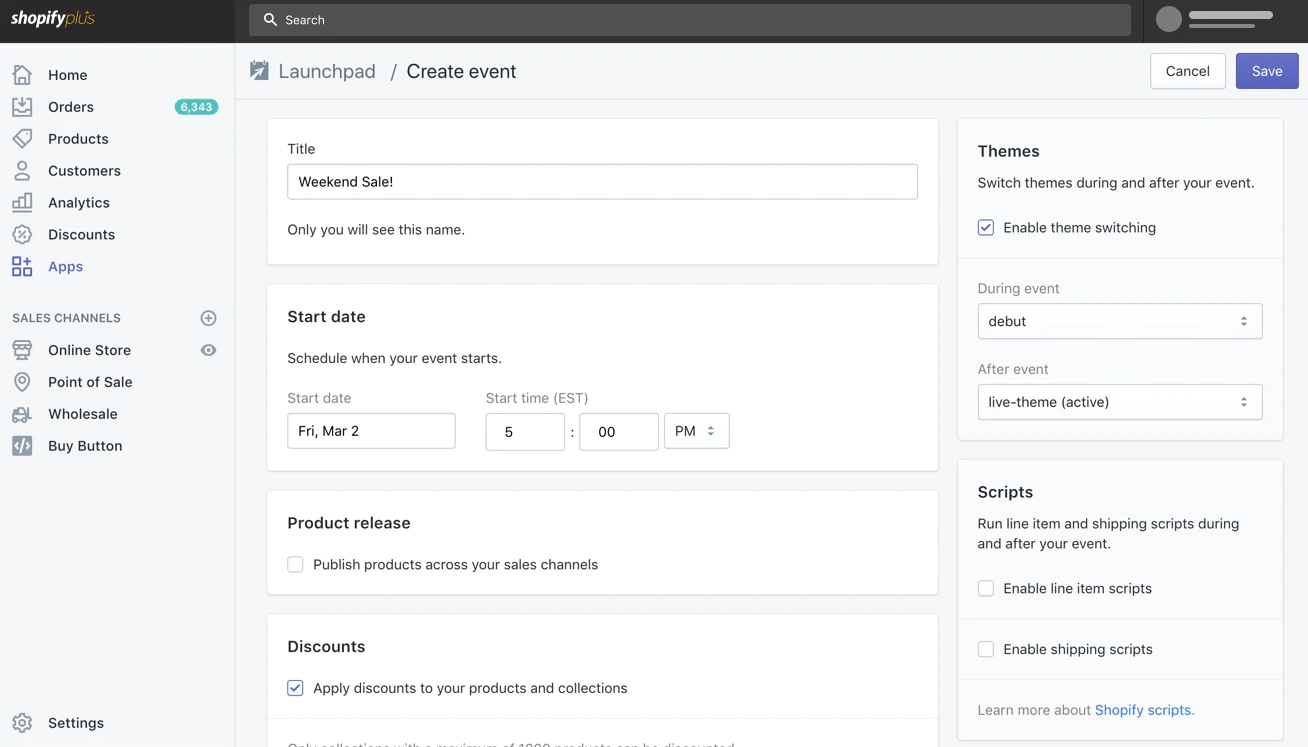Open Products using its tag icon

(x=23, y=138)
